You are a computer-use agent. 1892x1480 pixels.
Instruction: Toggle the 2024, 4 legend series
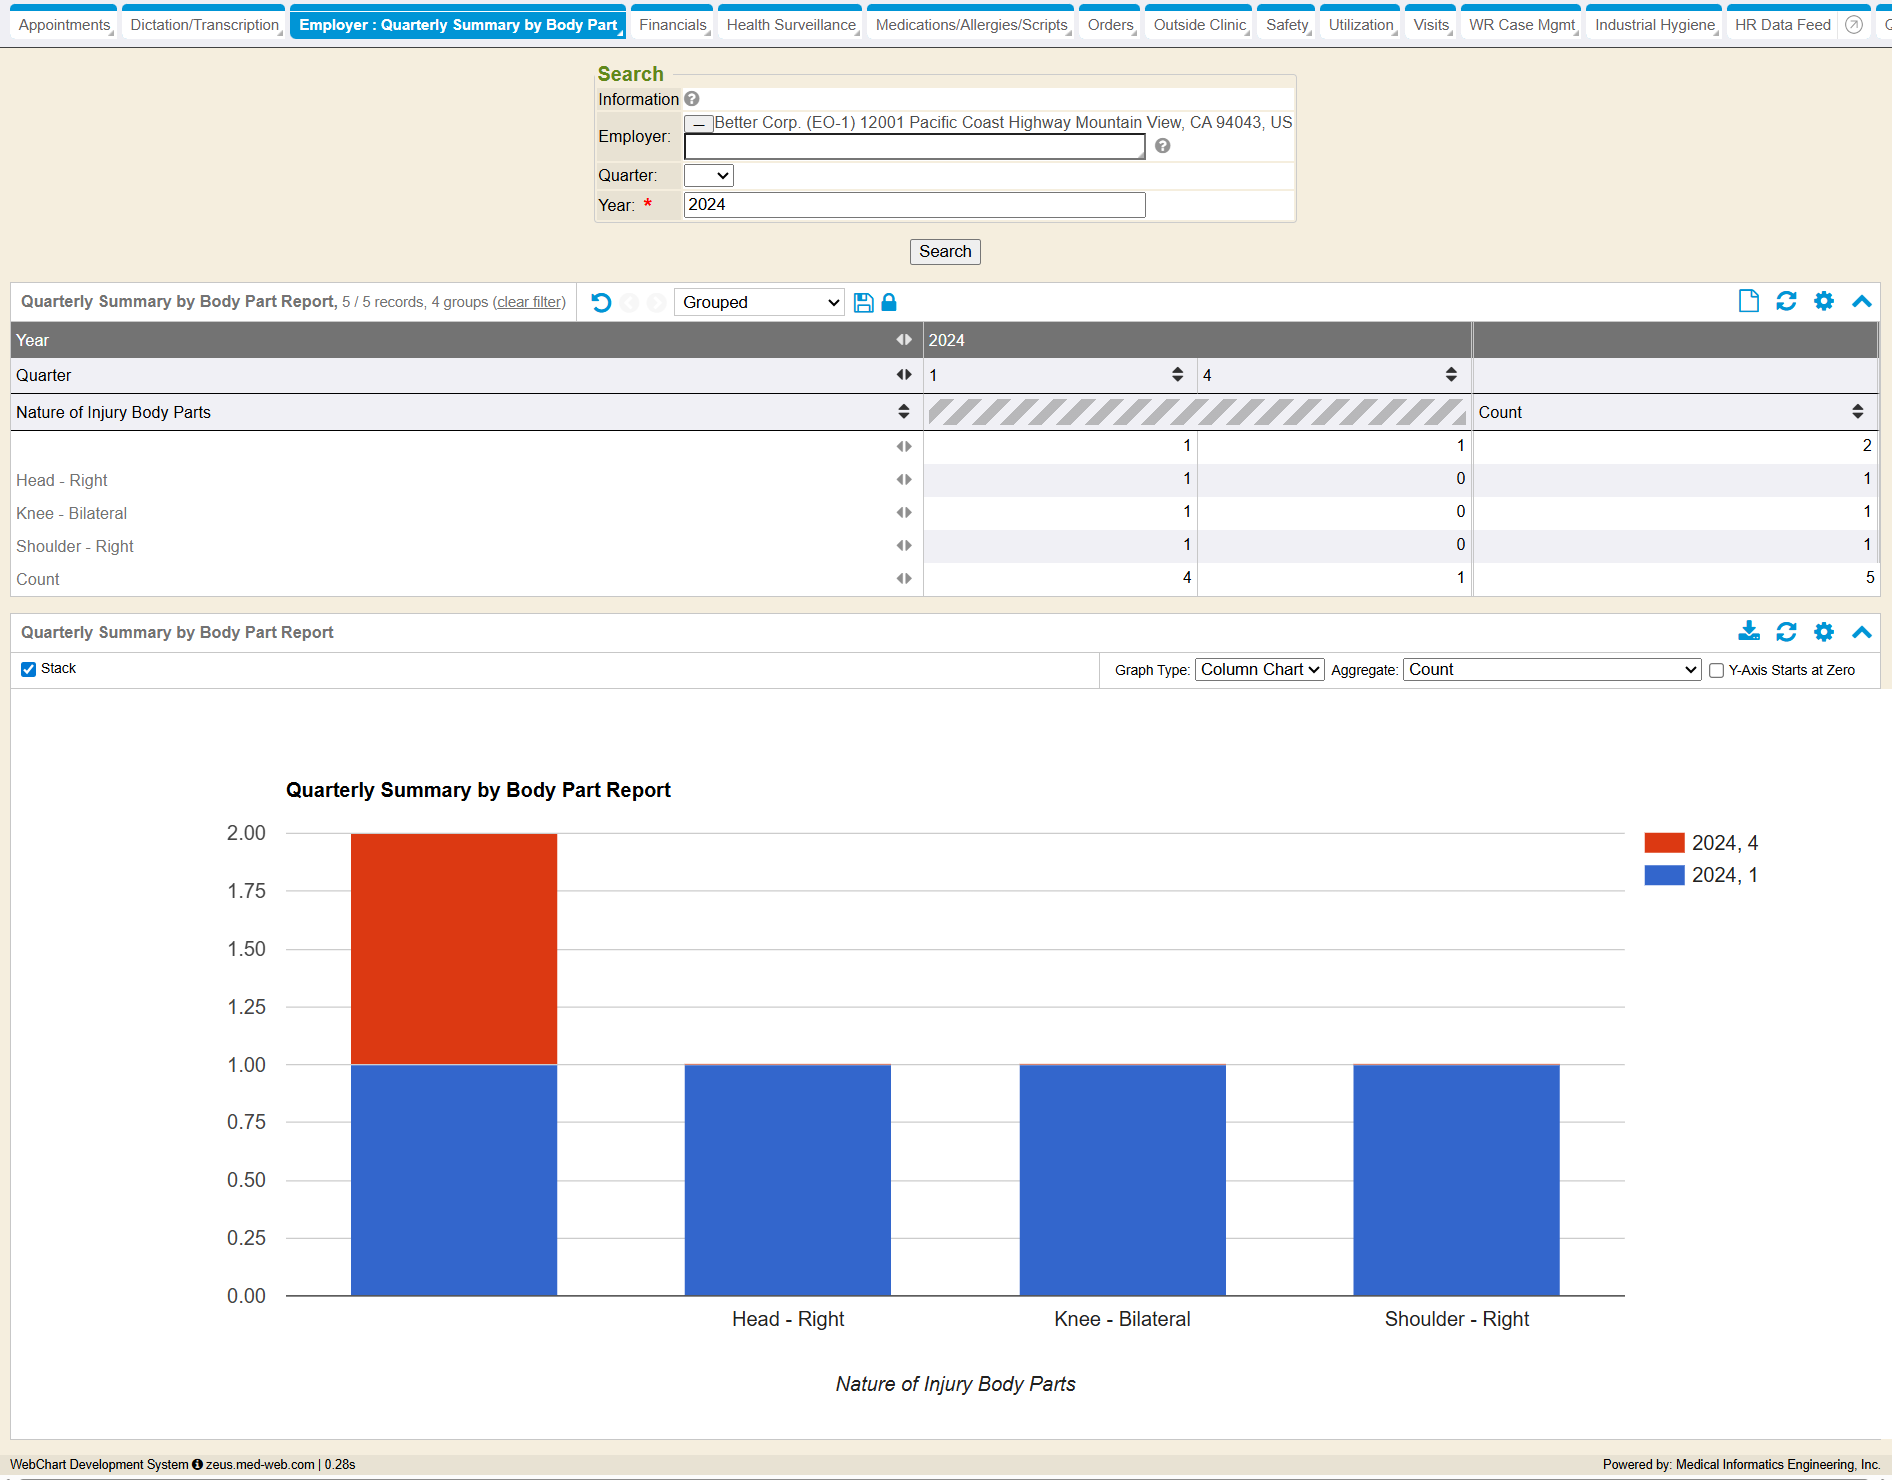click(1701, 843)
